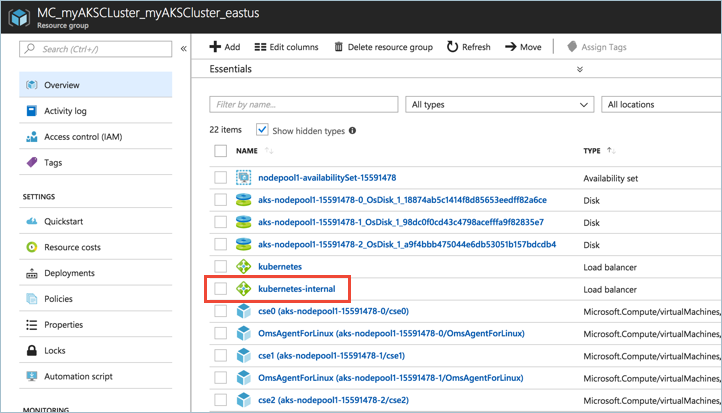
Task: Click the info icon beside Show hidden types
Action: coord(352,131)
